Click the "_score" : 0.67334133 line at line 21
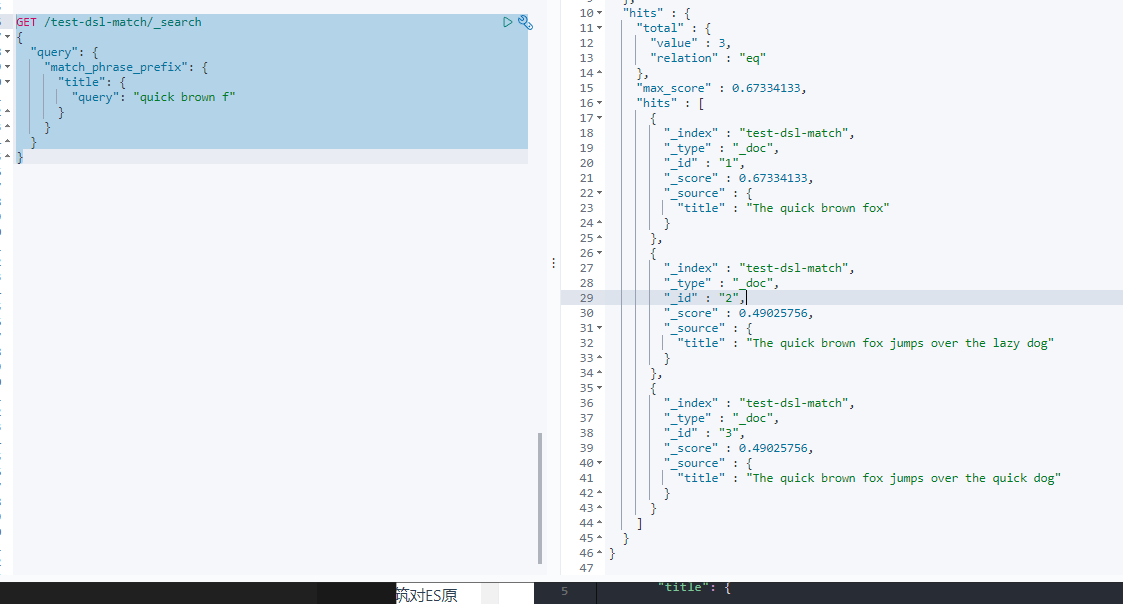 [x=738, y=178]
